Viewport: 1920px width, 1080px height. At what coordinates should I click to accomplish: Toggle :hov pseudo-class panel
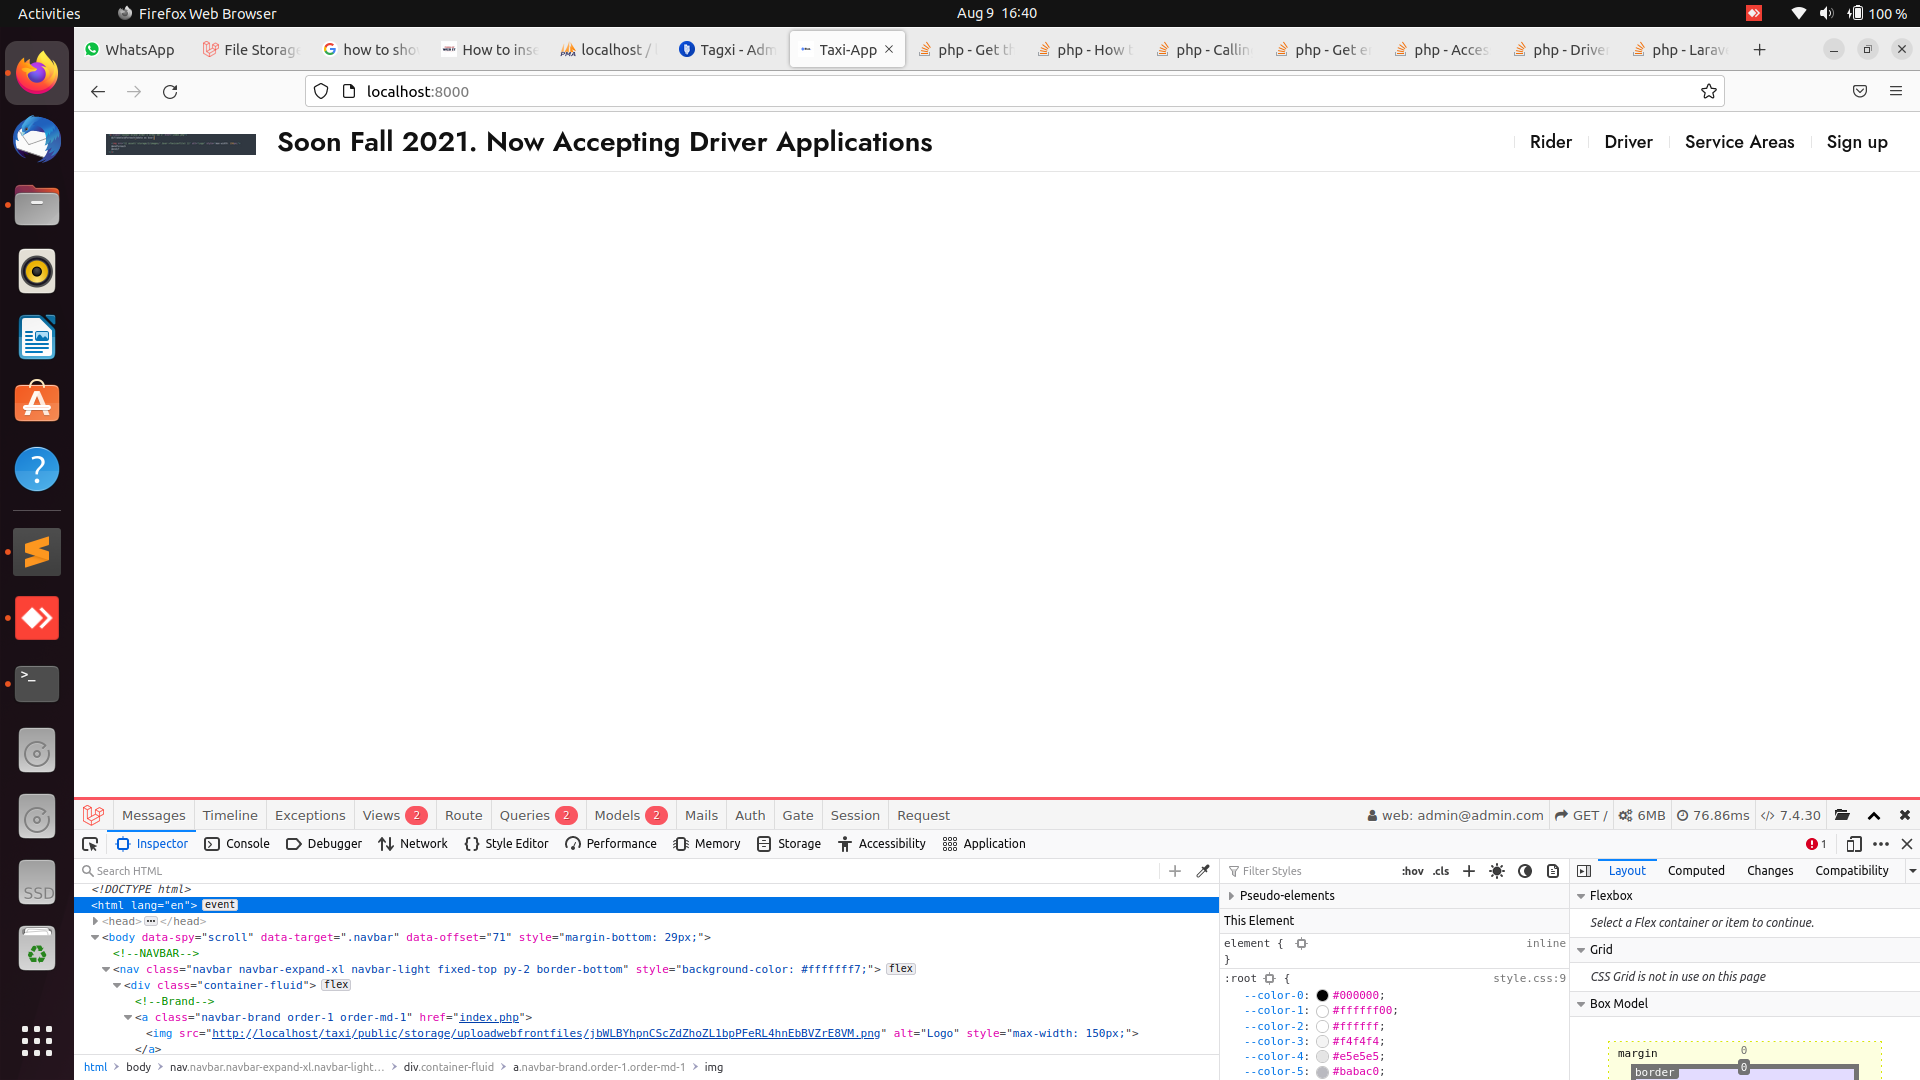(x=1412, y=871)
